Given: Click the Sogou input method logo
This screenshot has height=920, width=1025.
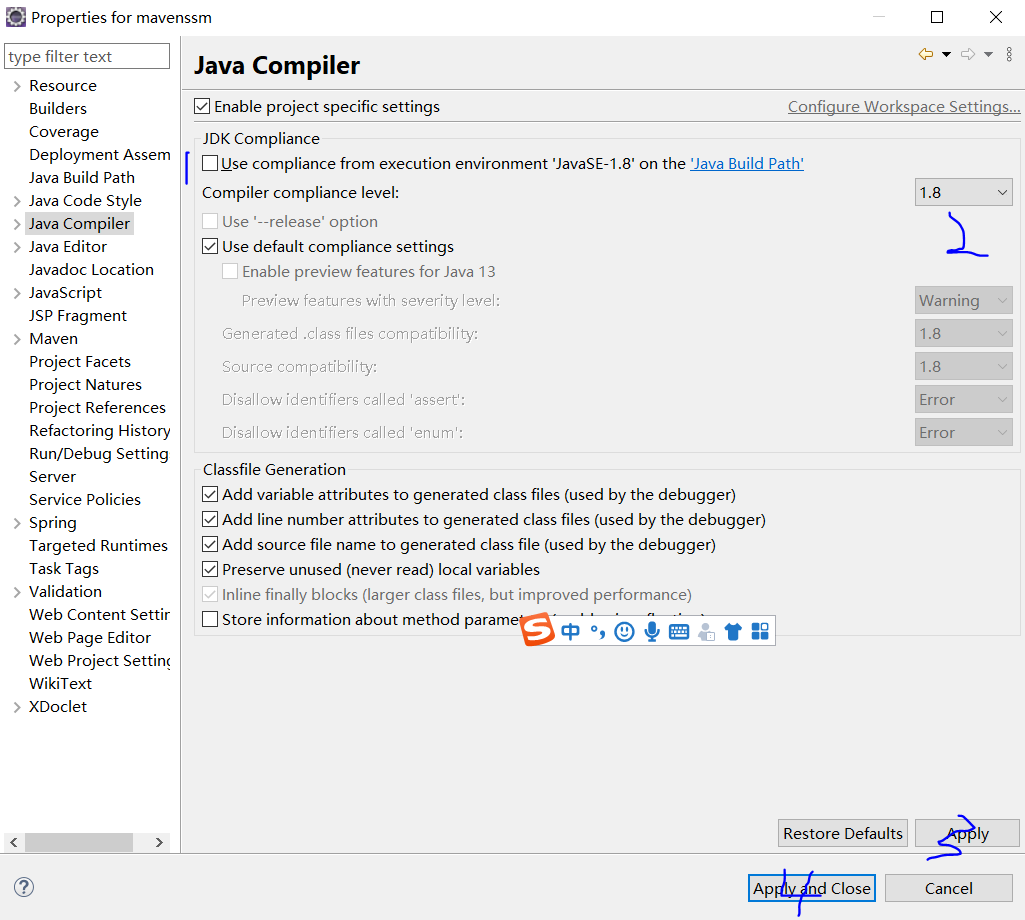Looking at the screenshot, I should coord(537,630).
